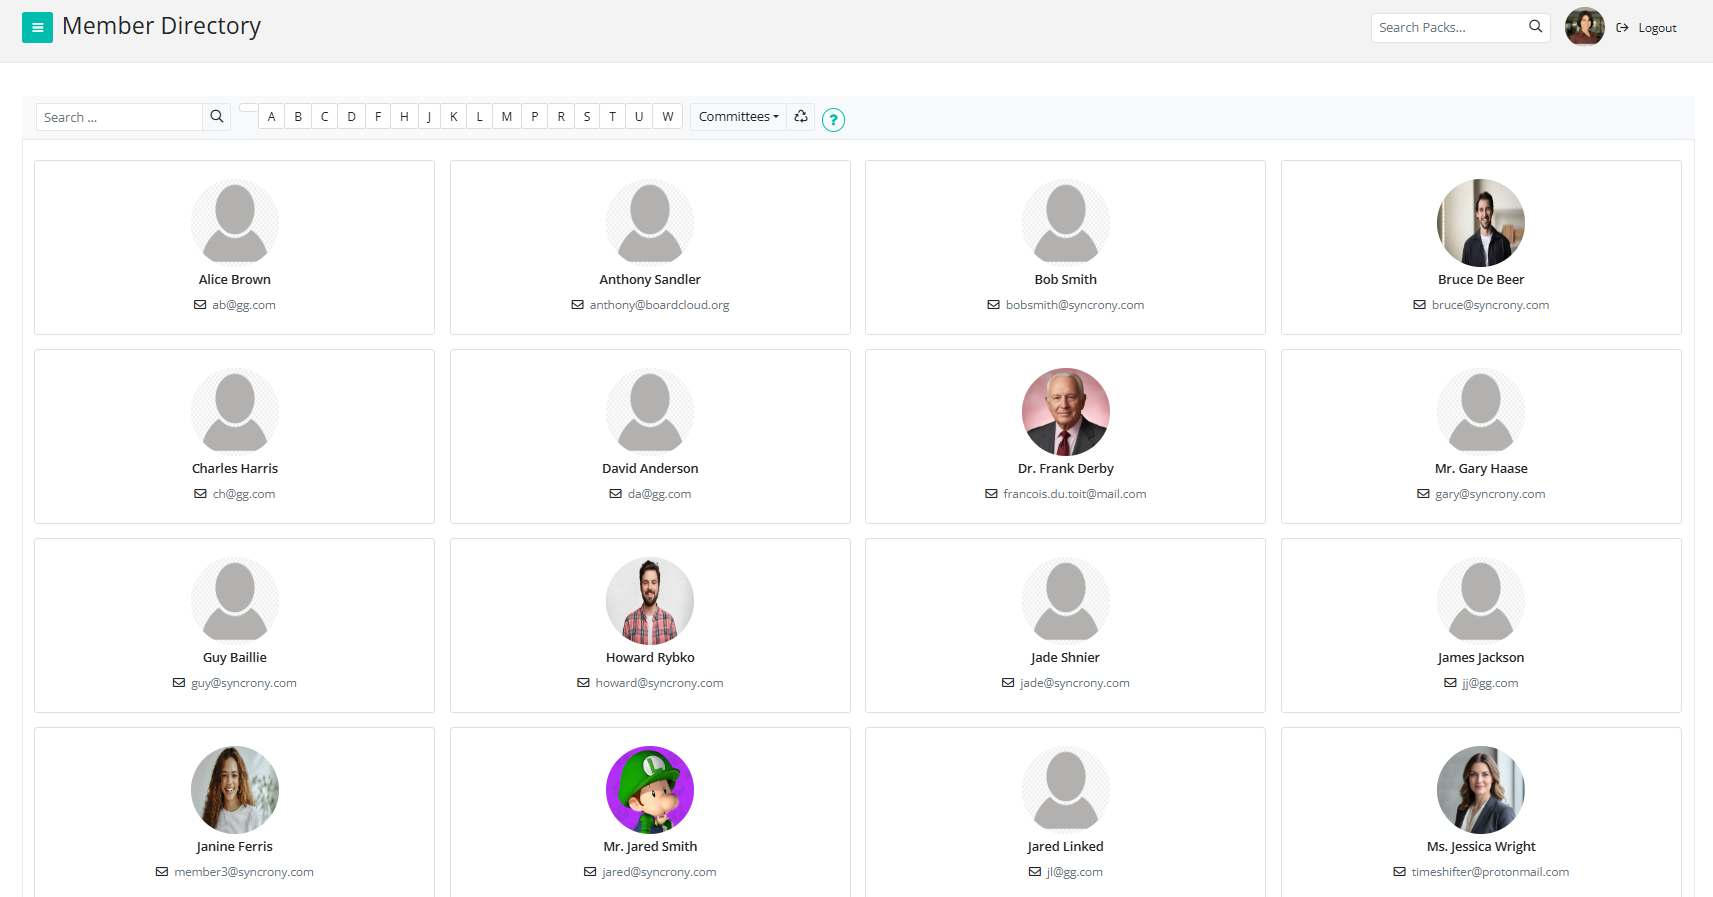Filter members by letter J

pyautogui.click(x=429, y=117)
